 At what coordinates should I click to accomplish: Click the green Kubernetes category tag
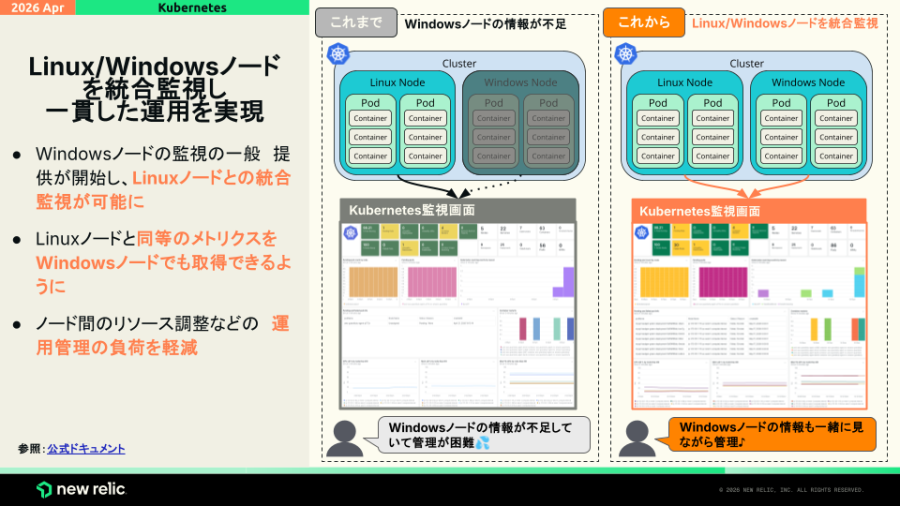tap(192, 7)
